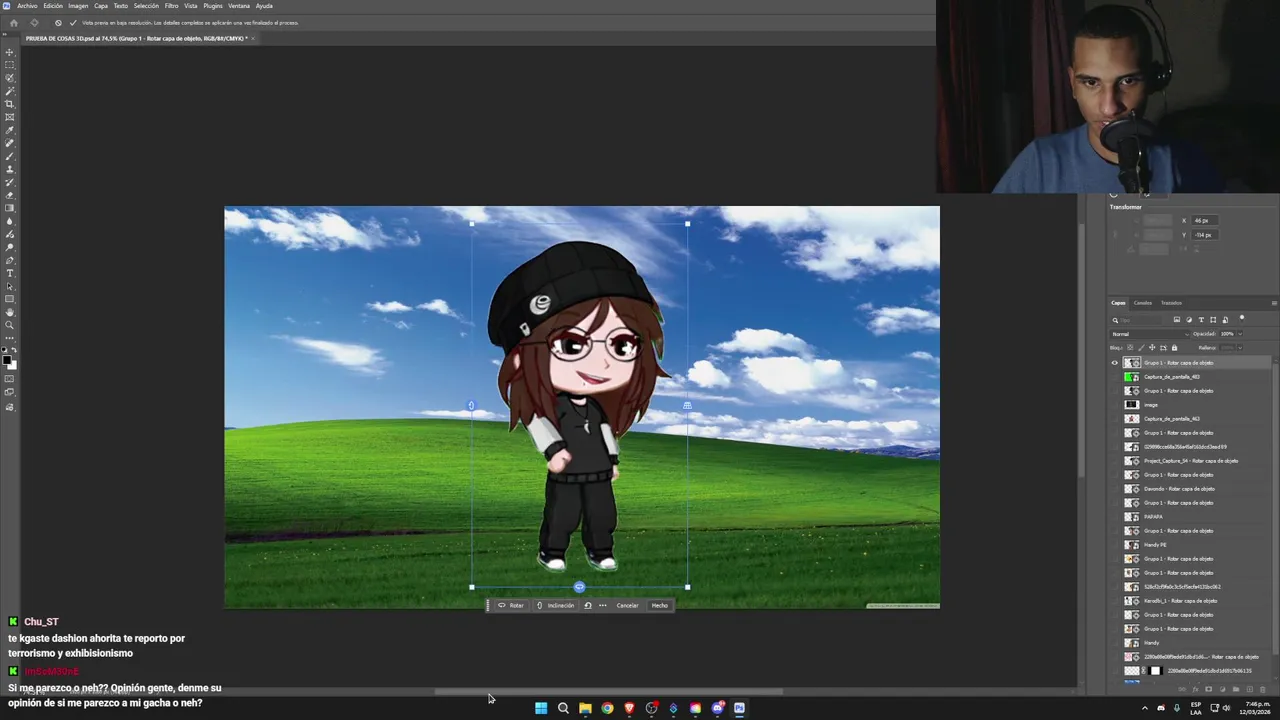Select the Gradient tool
Viewport: 1280px width, 720px height.
[x=10, y=208]
